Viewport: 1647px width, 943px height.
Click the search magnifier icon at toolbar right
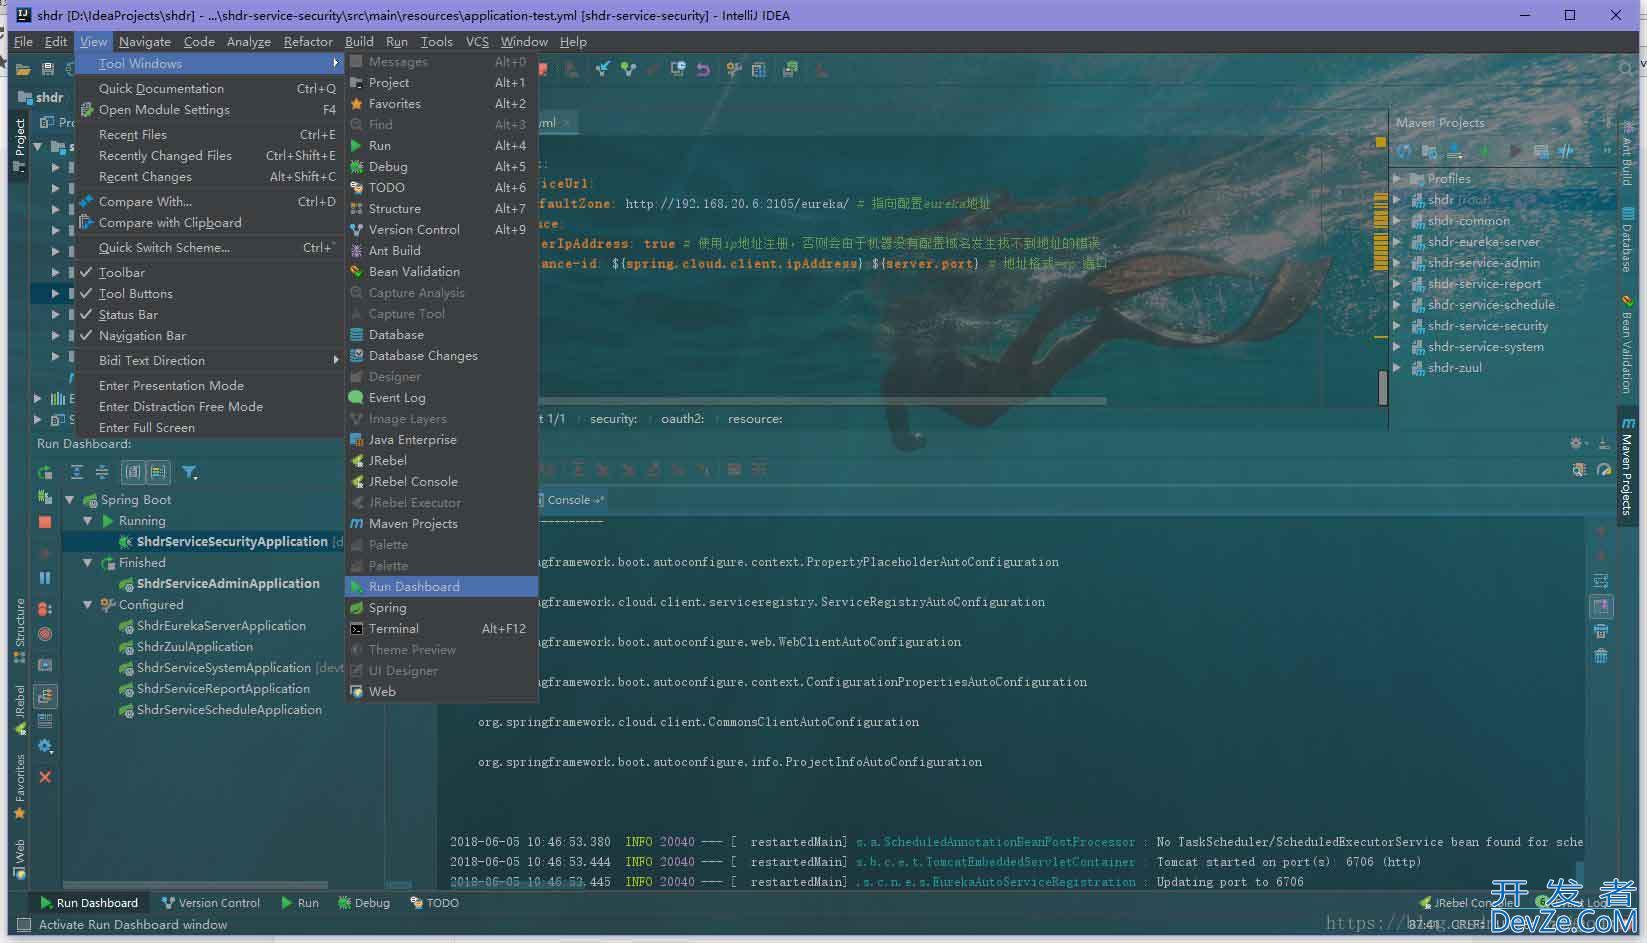pyautogui.click(x=1626, y=69)
